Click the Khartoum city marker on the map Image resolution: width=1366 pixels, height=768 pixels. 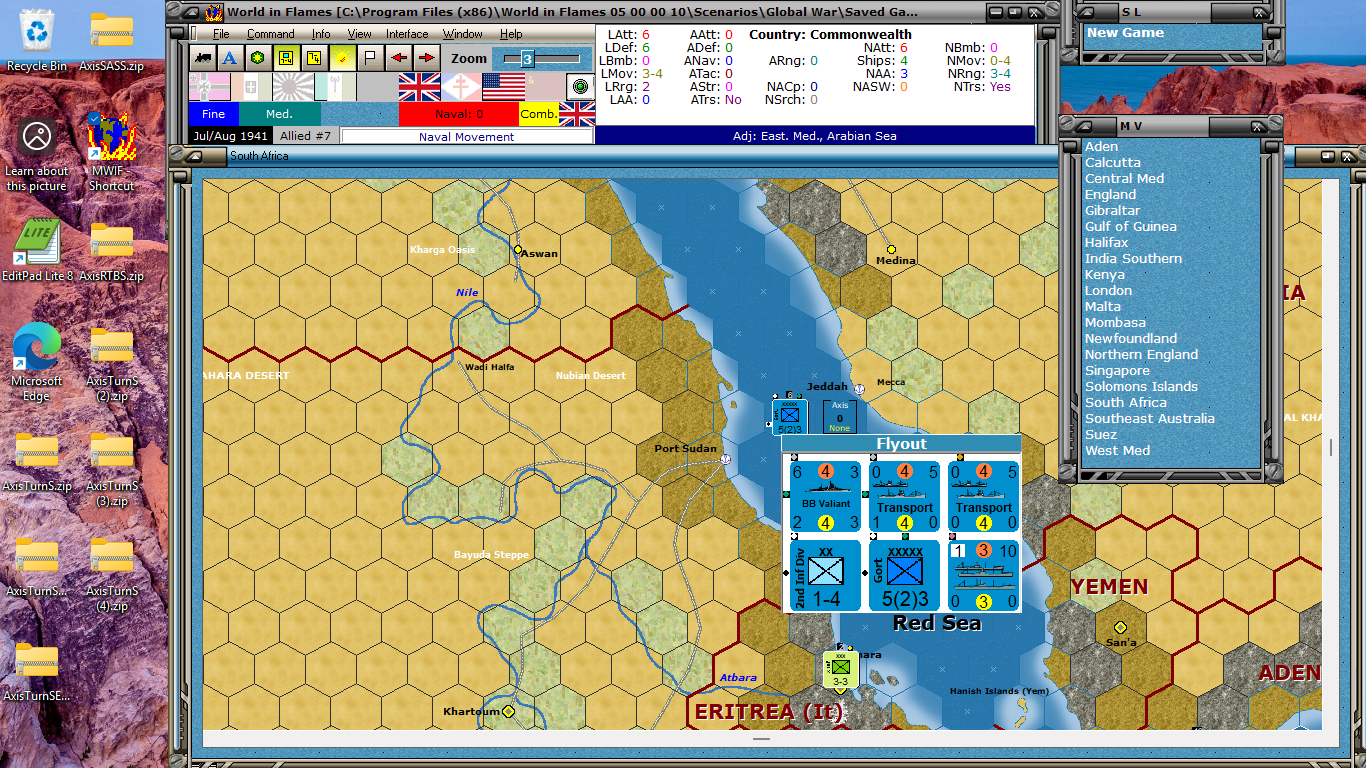pyautogui.click(x=508, y=711)
